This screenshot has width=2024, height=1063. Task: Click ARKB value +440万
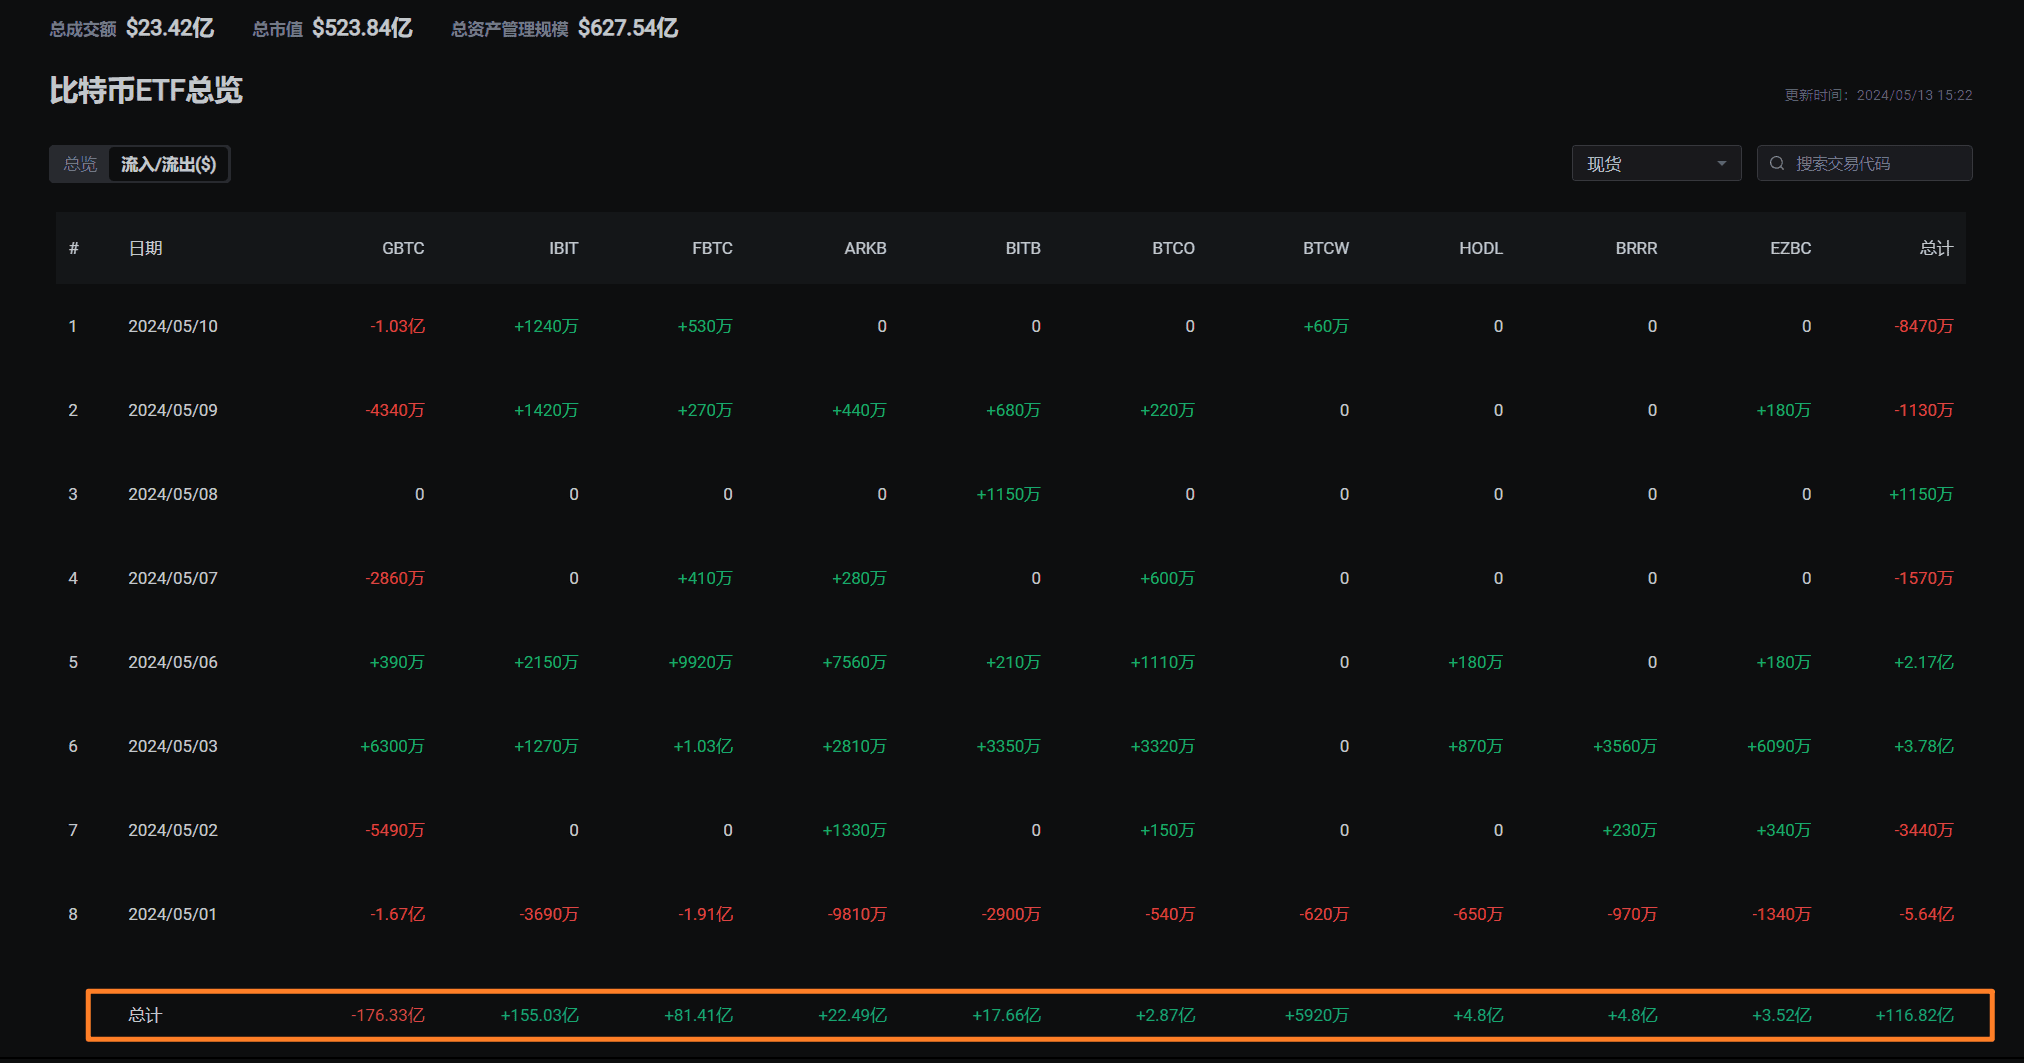859,410
